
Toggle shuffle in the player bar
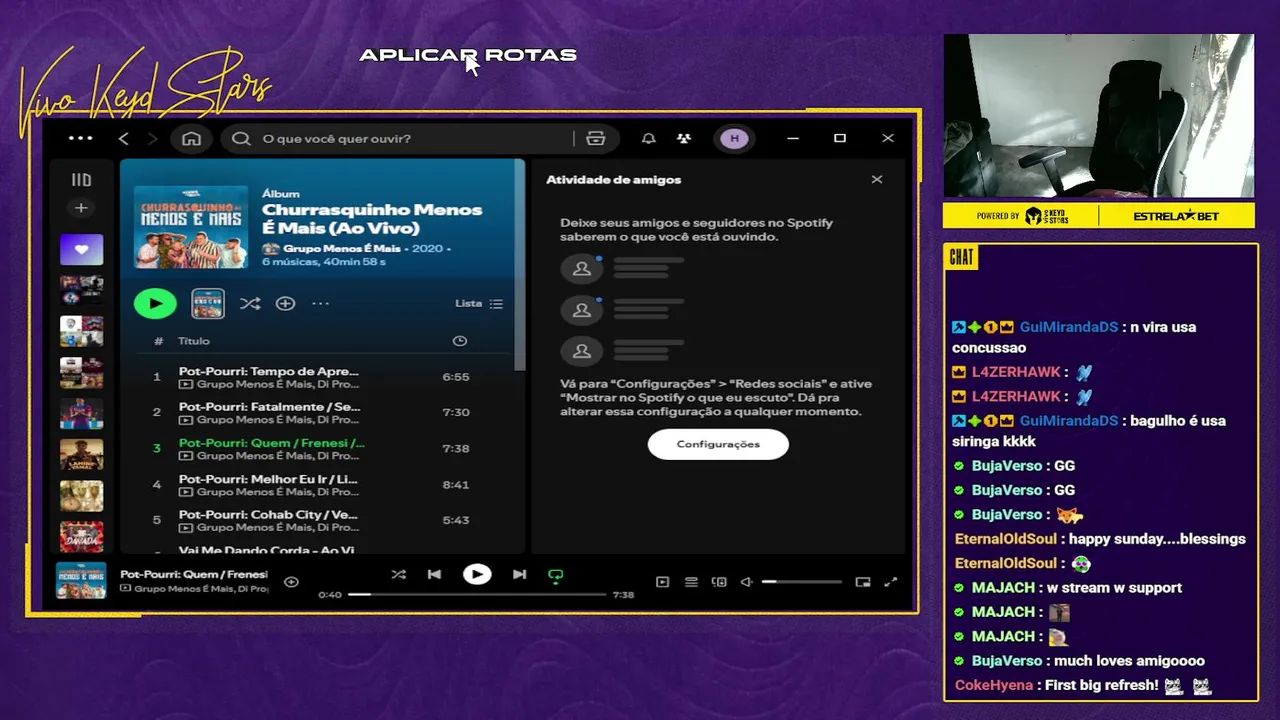[x=399, y=574]
